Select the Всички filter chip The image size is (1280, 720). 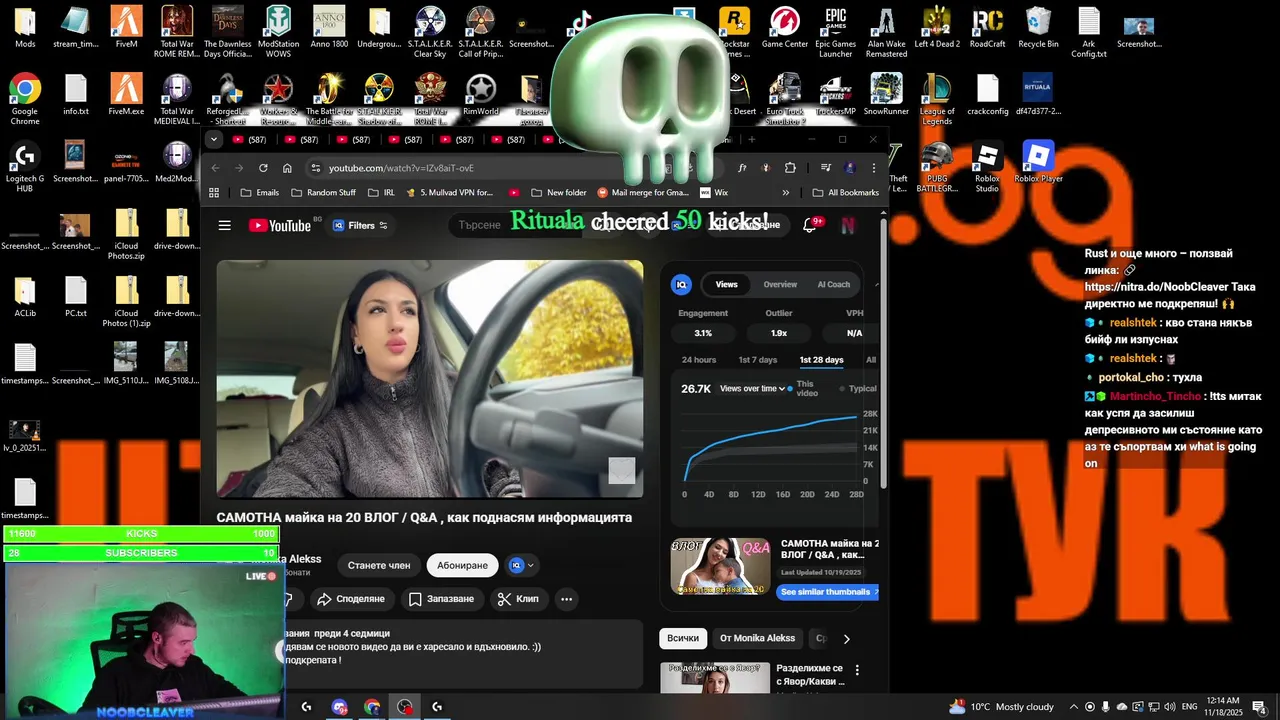(x=683, y=638)
